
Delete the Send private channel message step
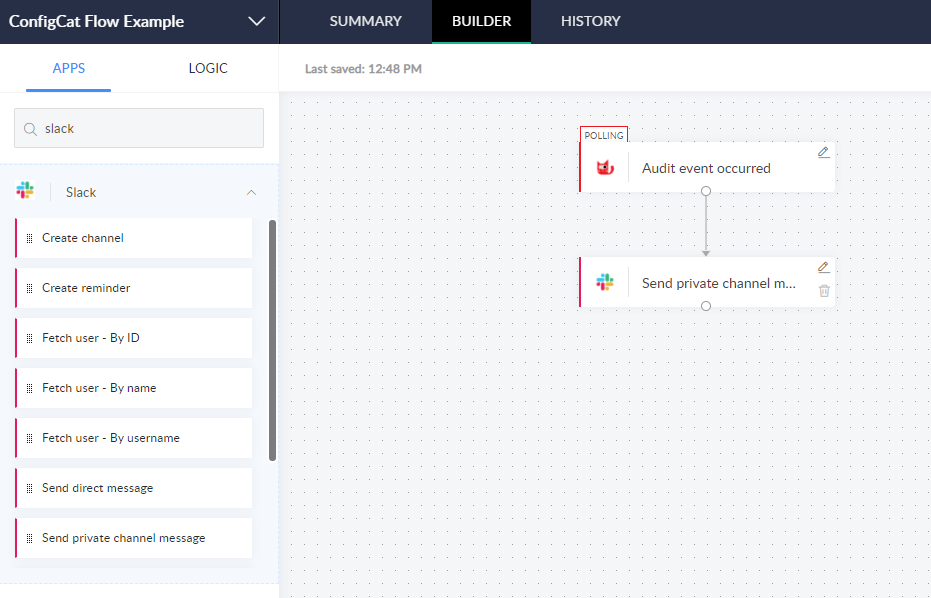823,291
